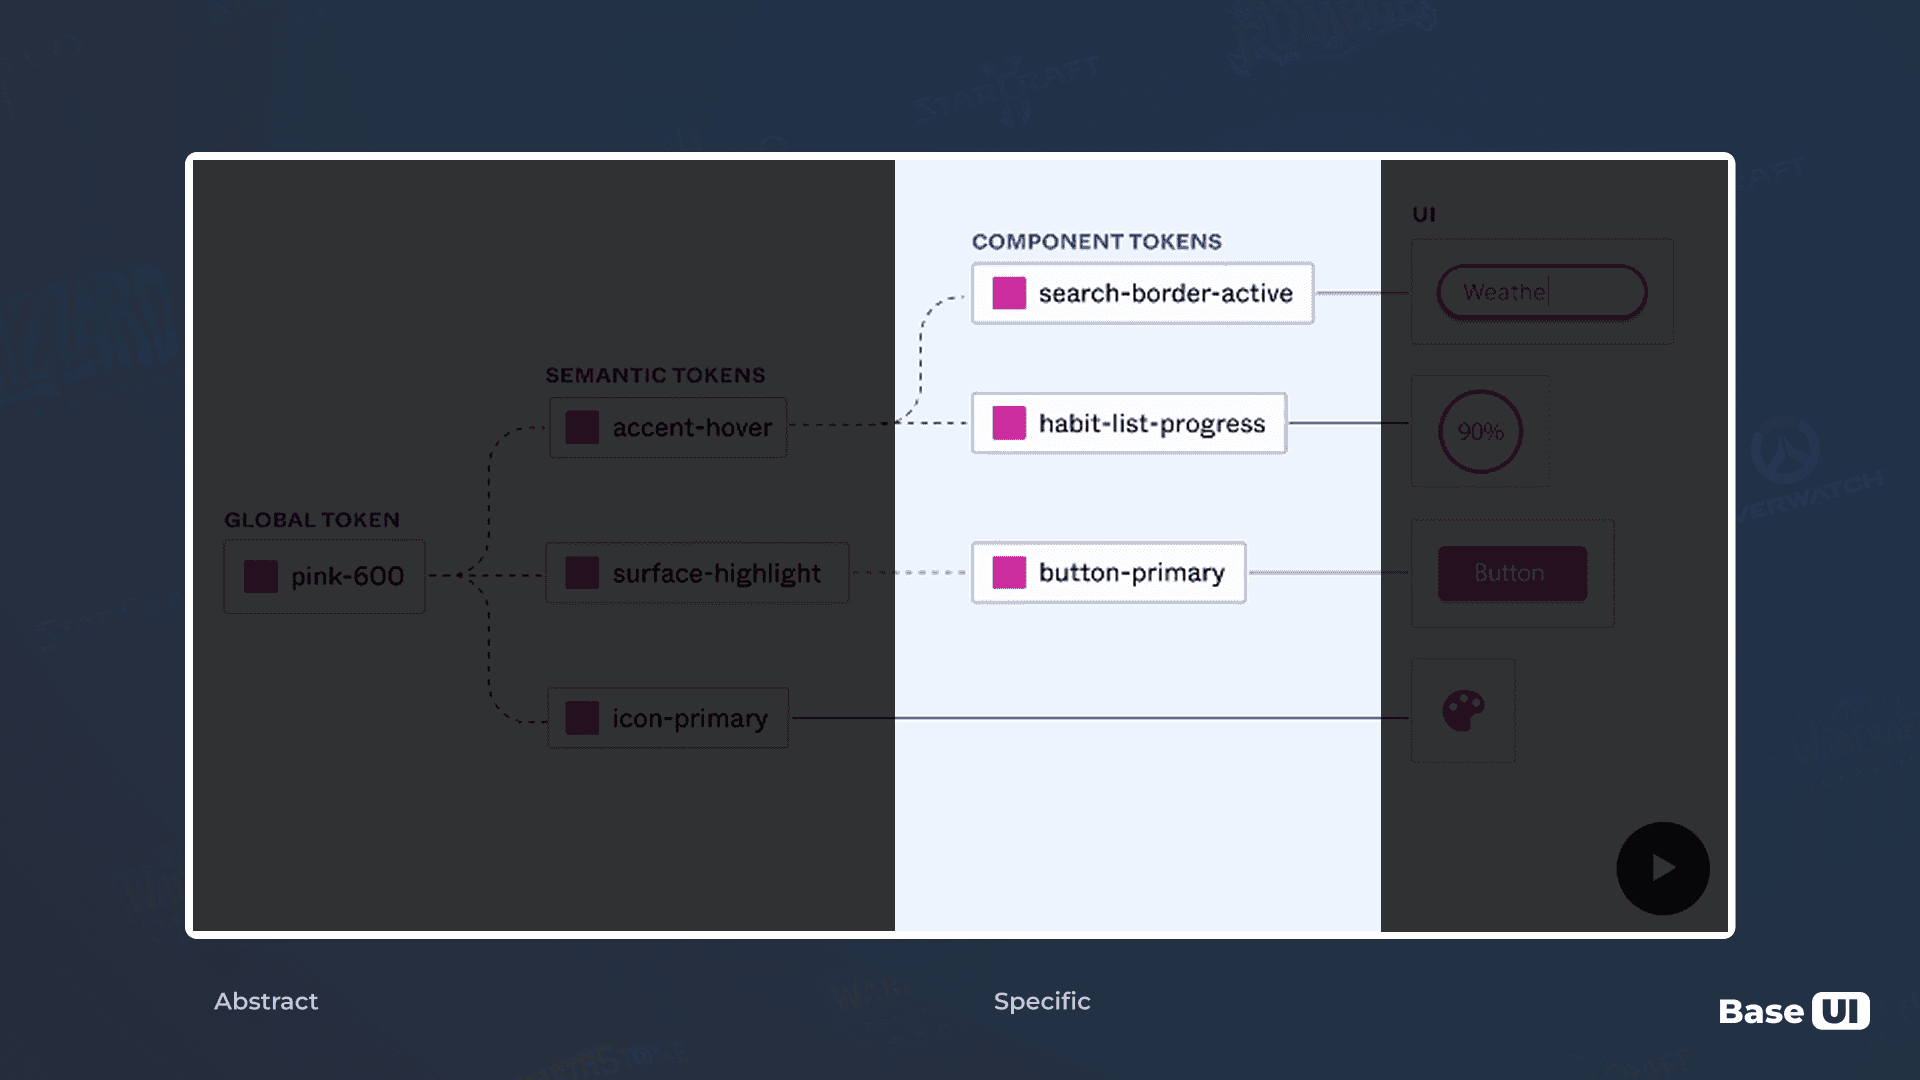Click the COMPONENT TOKENS heading
This screenshot has width=1920, height=1080.
point(1097,241)
